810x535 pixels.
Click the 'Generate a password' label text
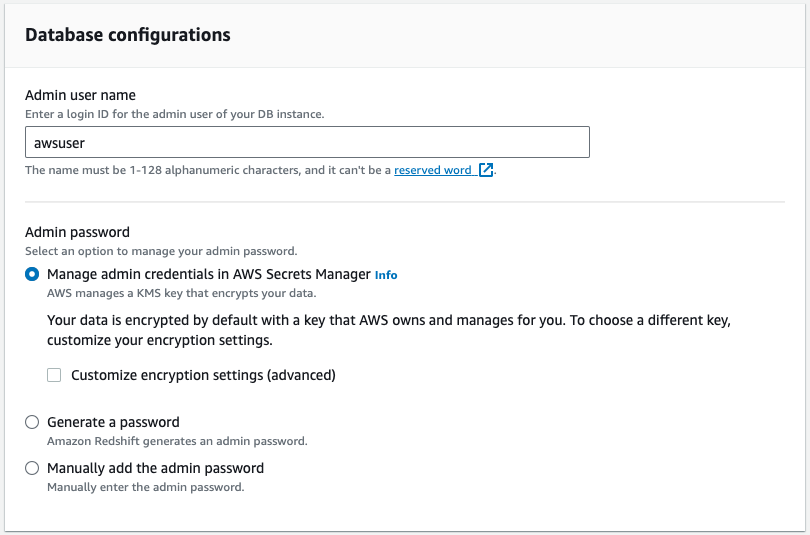pos(113,422)
